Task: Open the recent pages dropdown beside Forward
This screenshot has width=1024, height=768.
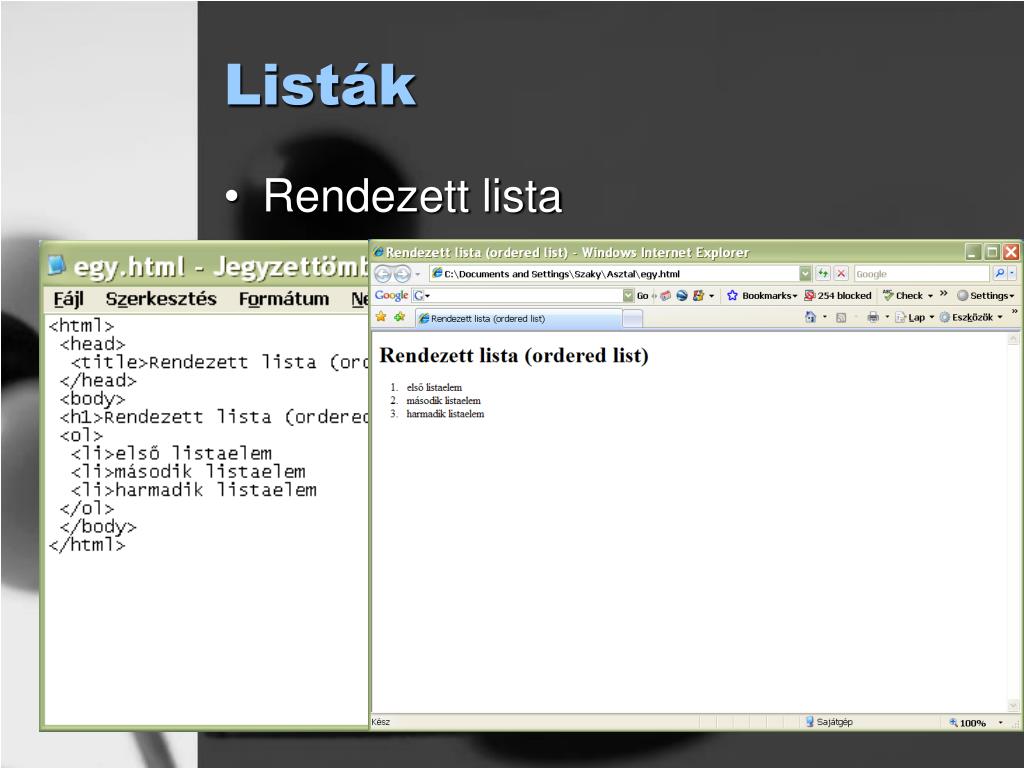Action: [x=418, y=274]
